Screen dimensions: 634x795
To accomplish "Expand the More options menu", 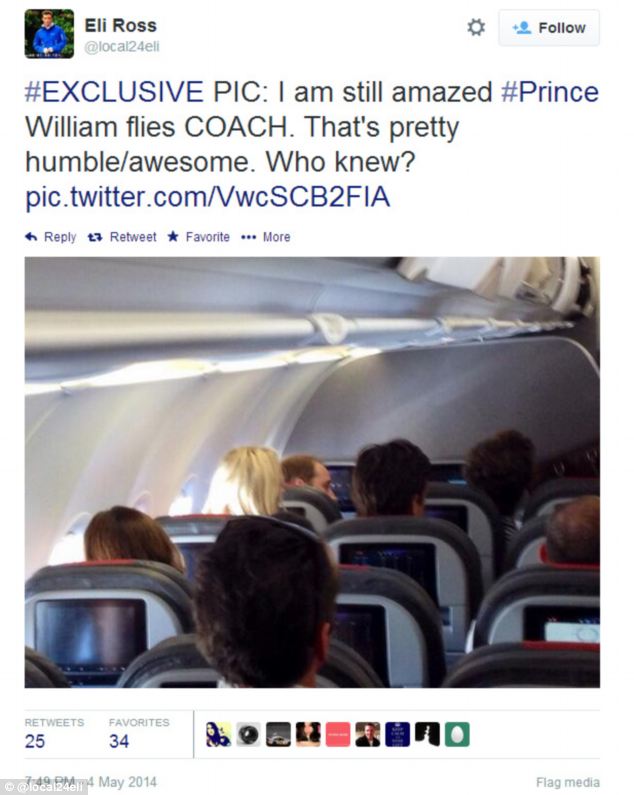I will click(x=266, y=237).
